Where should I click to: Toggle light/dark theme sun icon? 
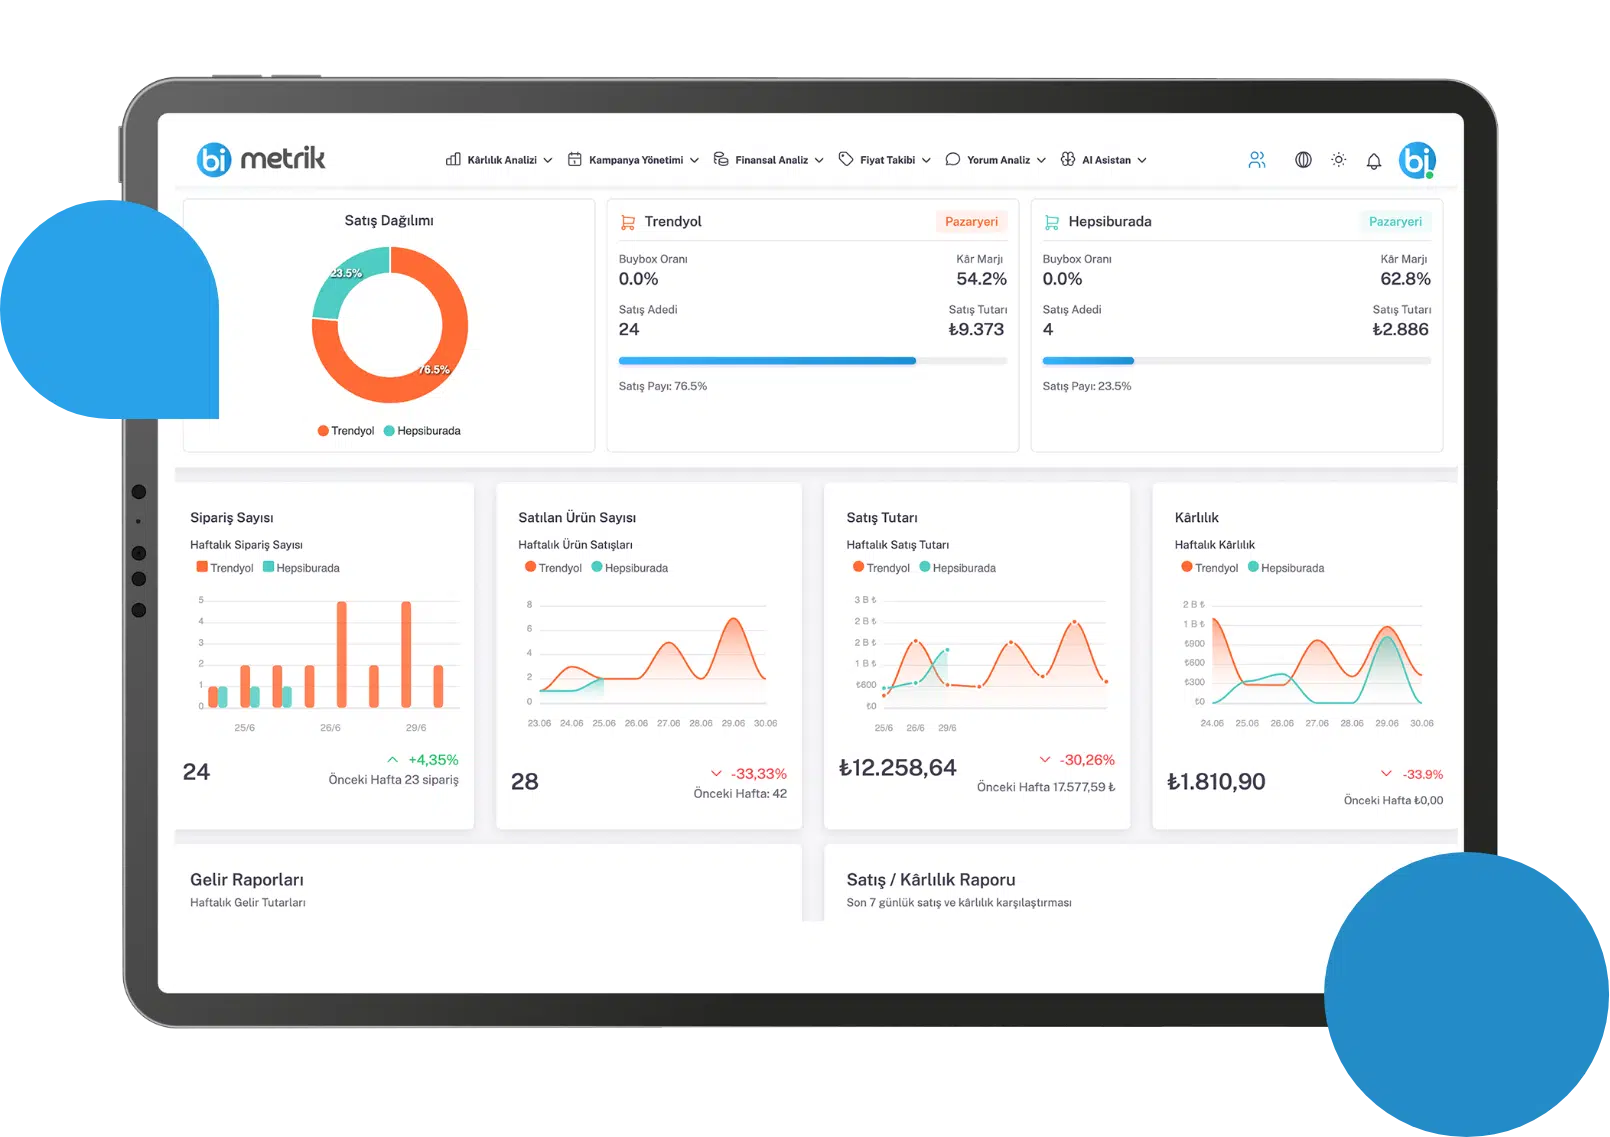1339,160
